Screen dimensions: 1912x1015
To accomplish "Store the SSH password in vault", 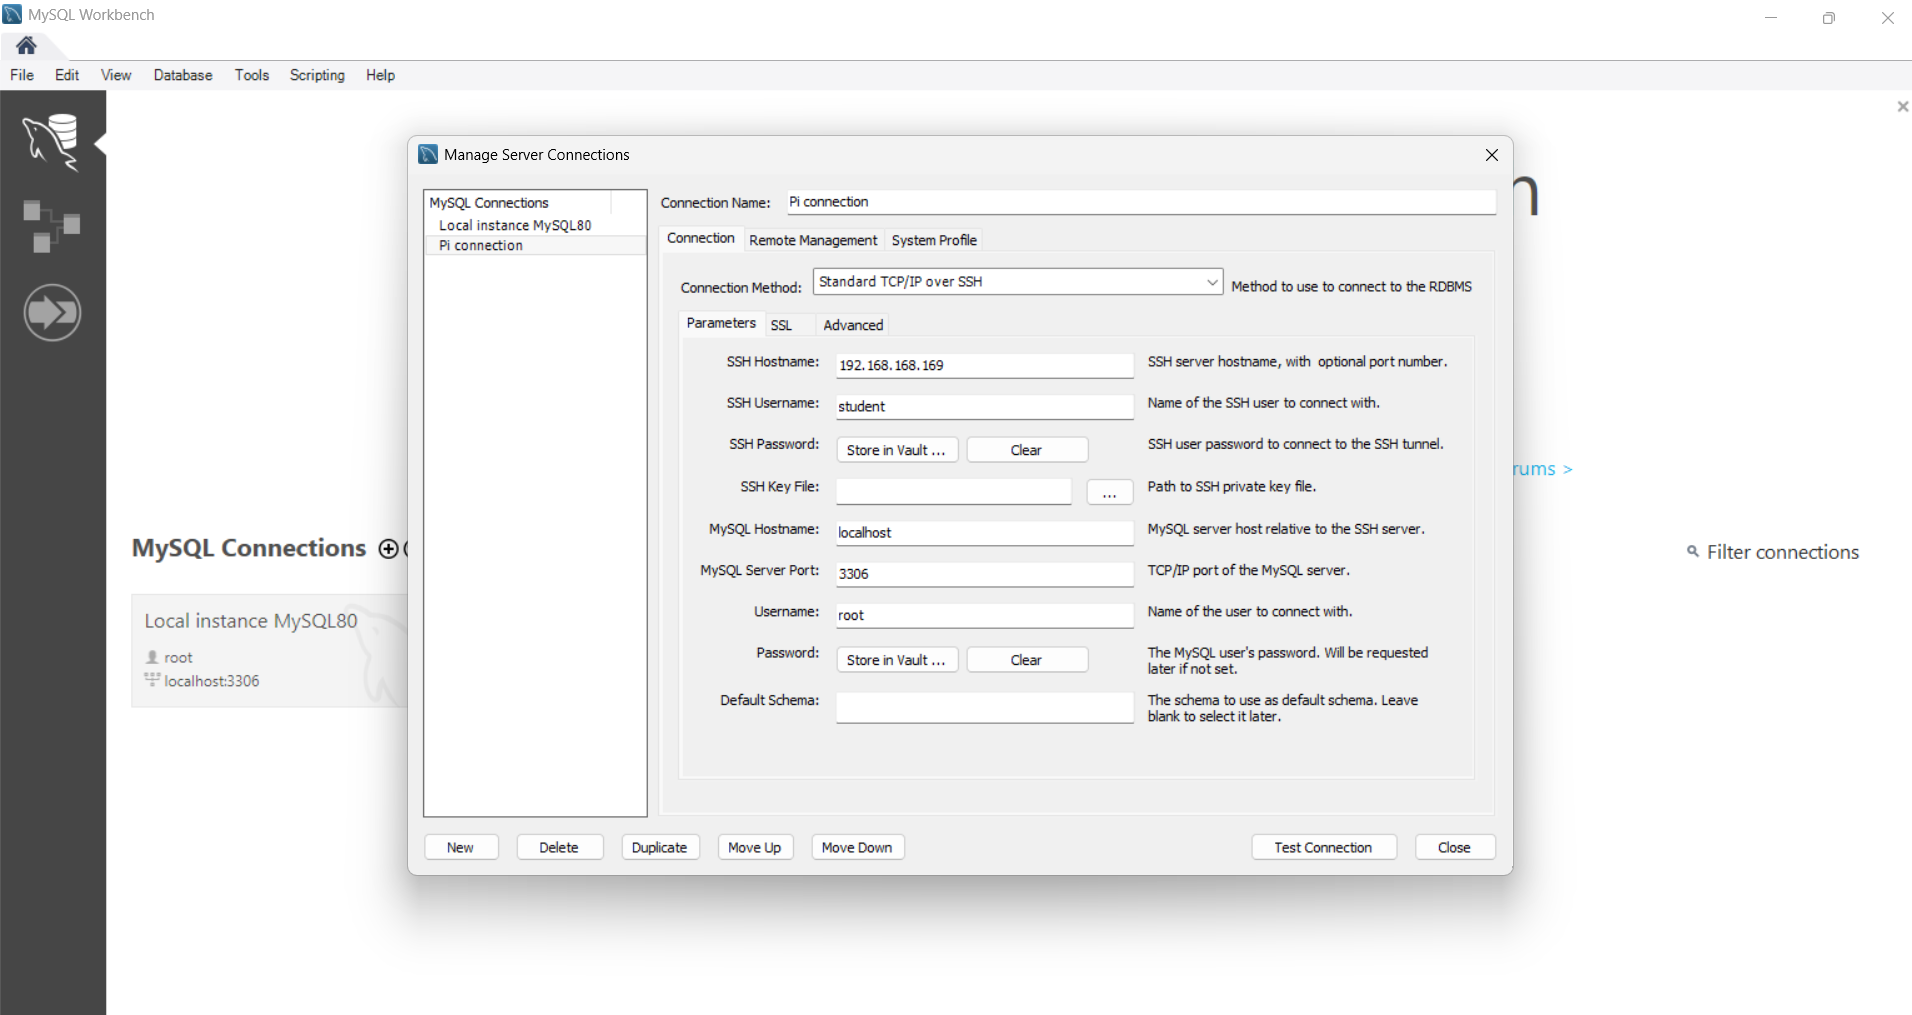I will pyautogui.click(x=897, y=450).
